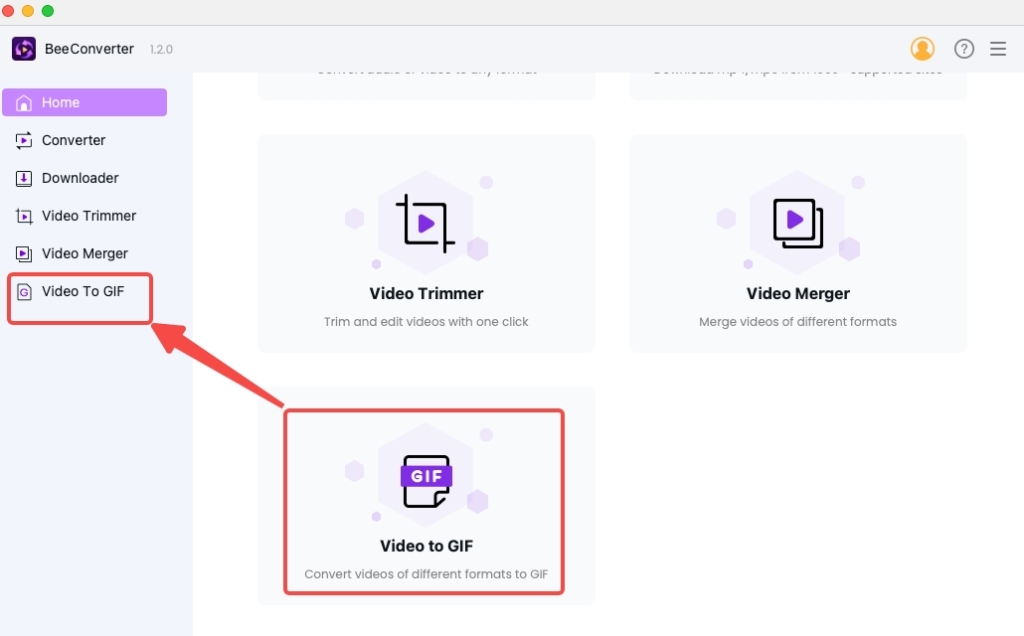Click the purple GIF badge icon
This screenshot has height=636, width=1024.
coord(426,475)
